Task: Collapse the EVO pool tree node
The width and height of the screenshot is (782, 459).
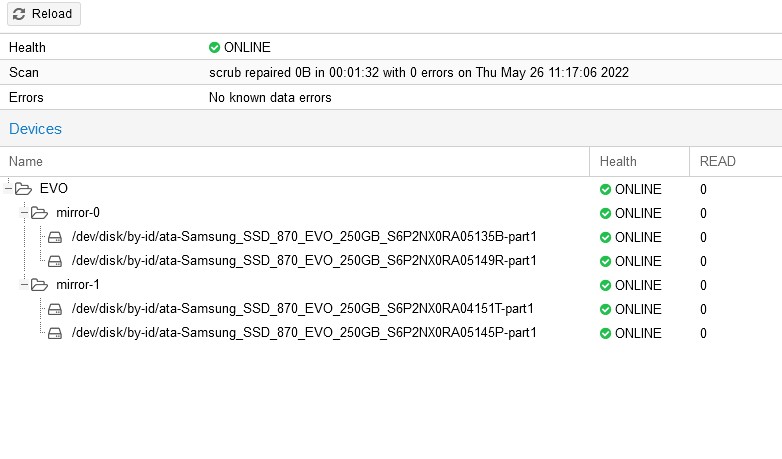Action: click(8, 189)
